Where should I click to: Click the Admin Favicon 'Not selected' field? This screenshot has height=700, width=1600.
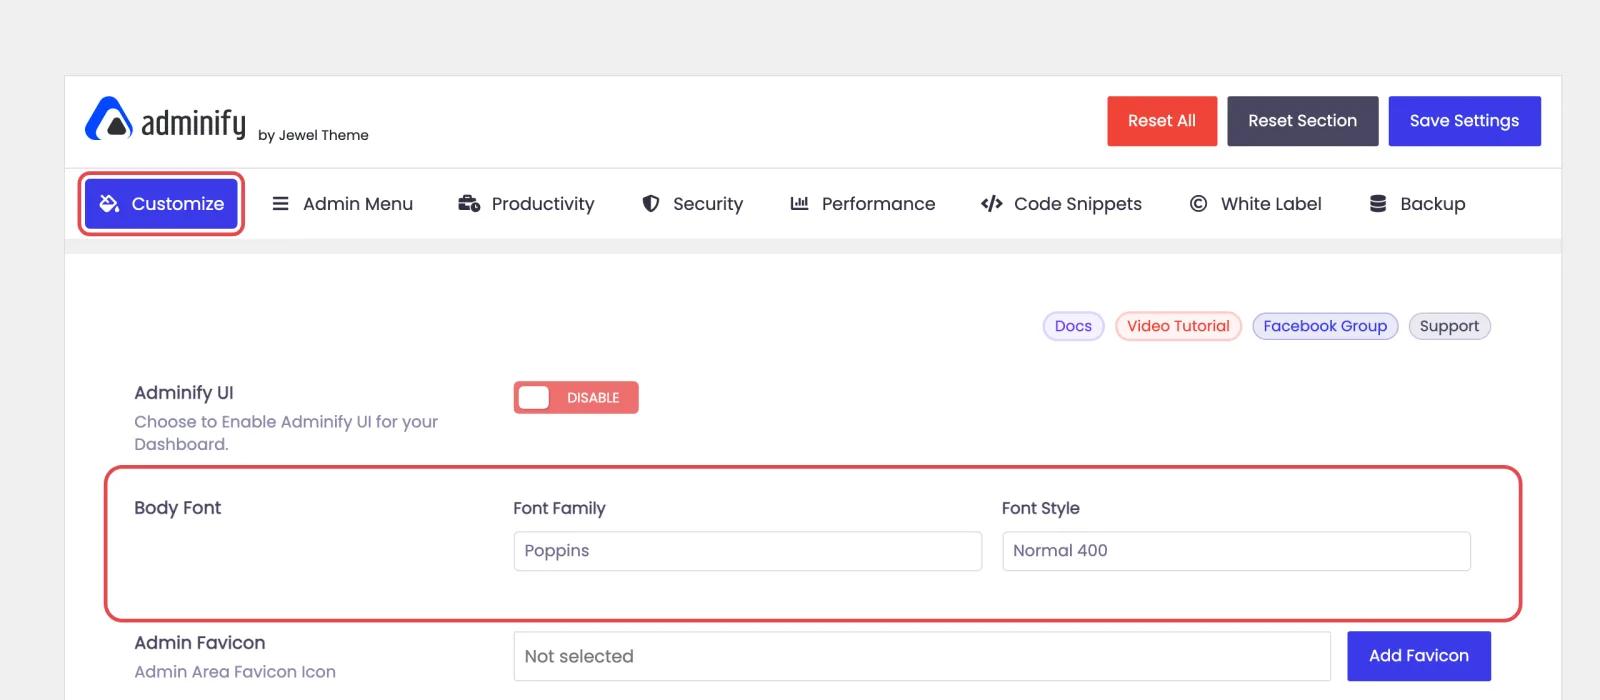[922, 656]
